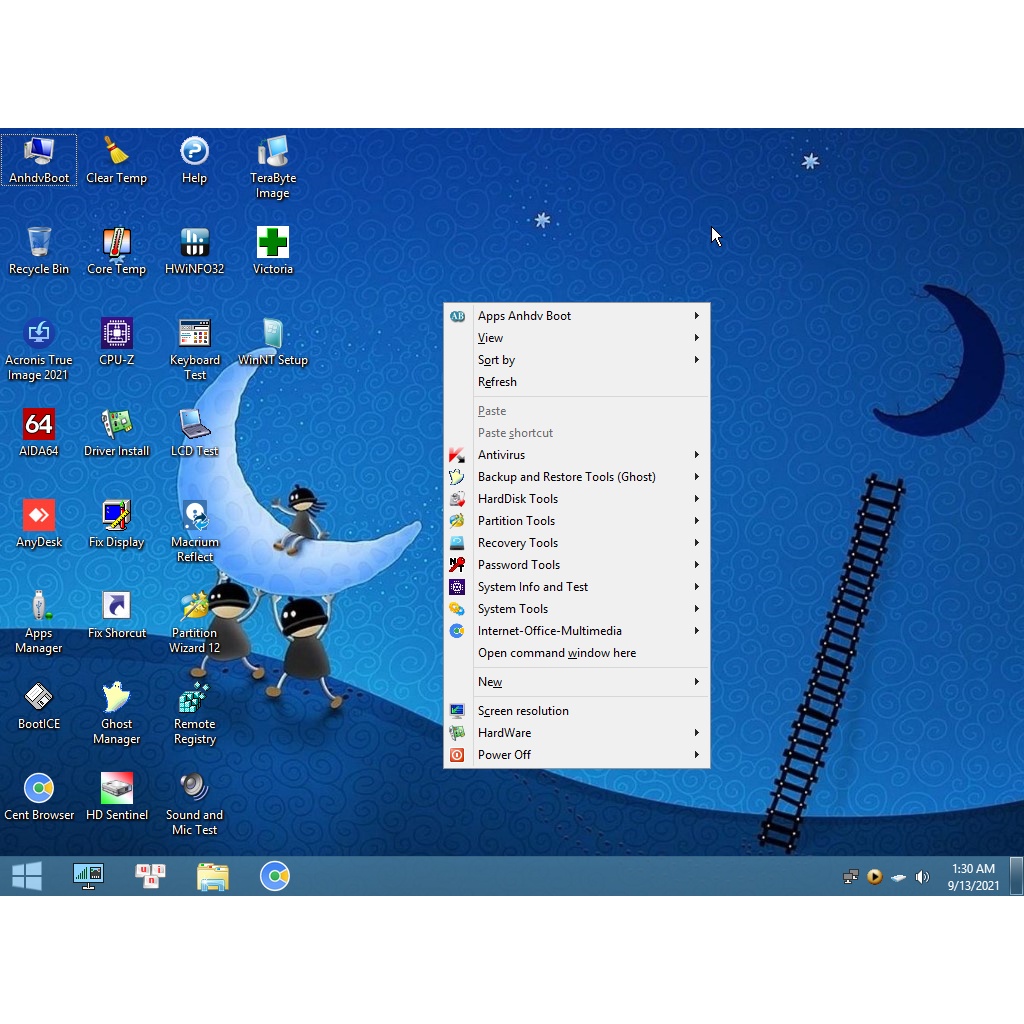Launch Ghost Manager icon
The width and height of the screenshot is (1024, 1024).
tap(116, 713)
